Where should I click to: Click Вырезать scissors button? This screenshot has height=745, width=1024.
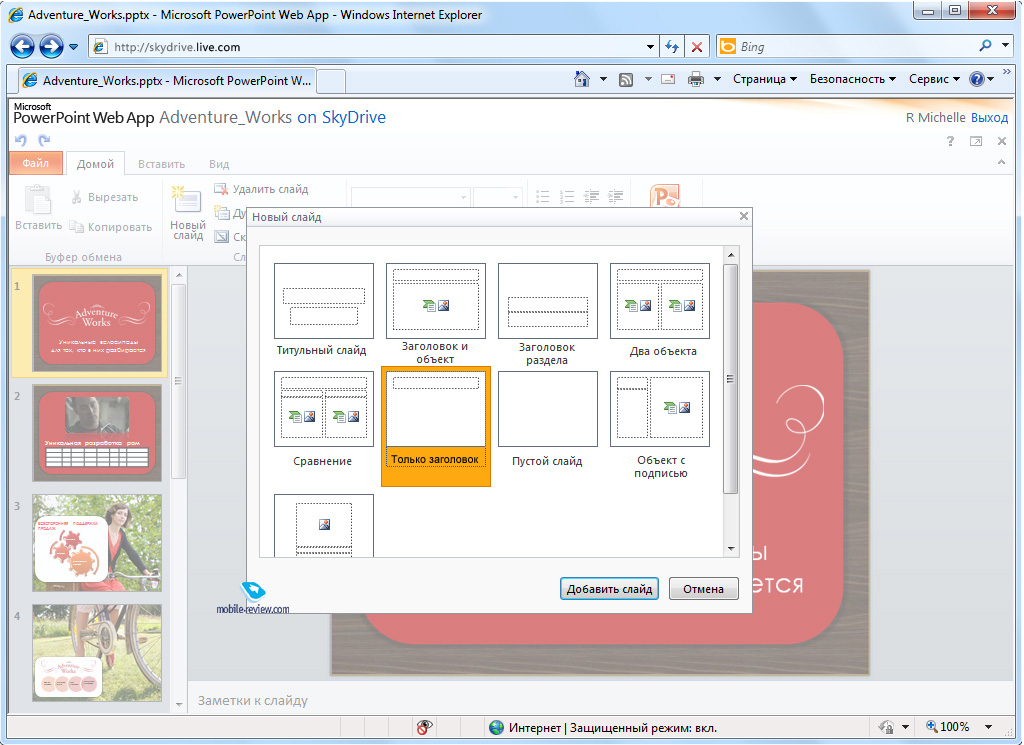point(104,197)
